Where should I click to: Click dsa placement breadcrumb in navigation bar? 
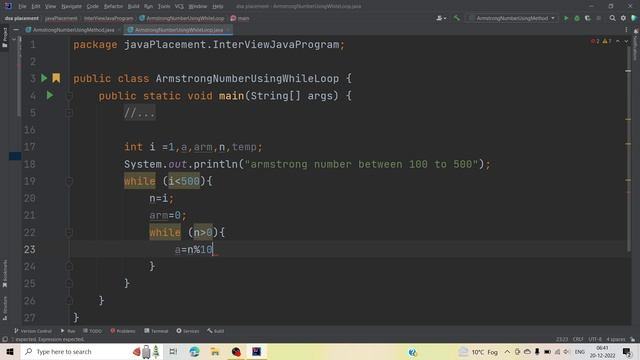[x=22, y=18]
